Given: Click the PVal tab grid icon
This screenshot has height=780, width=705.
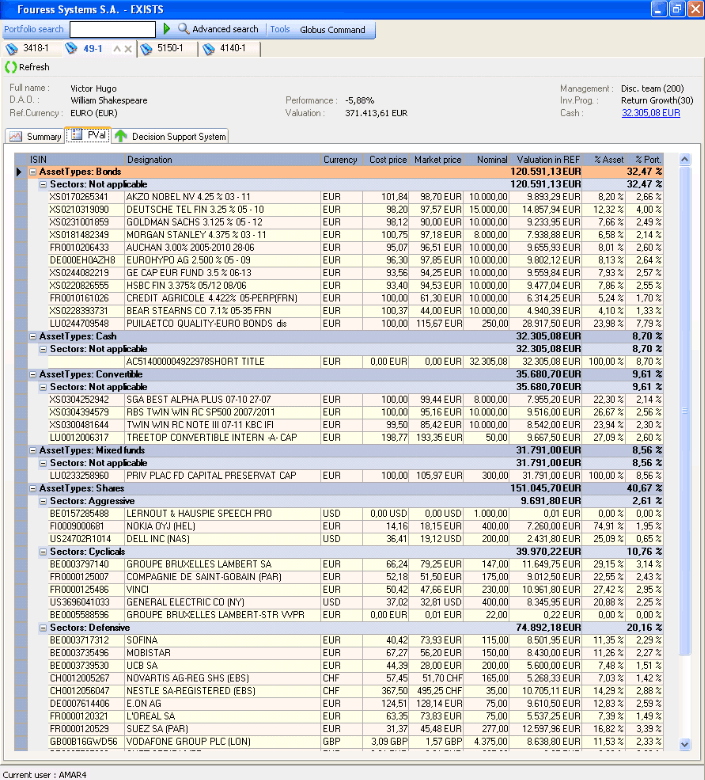Looking at the screenshot, I should click(x=77, y=135).
